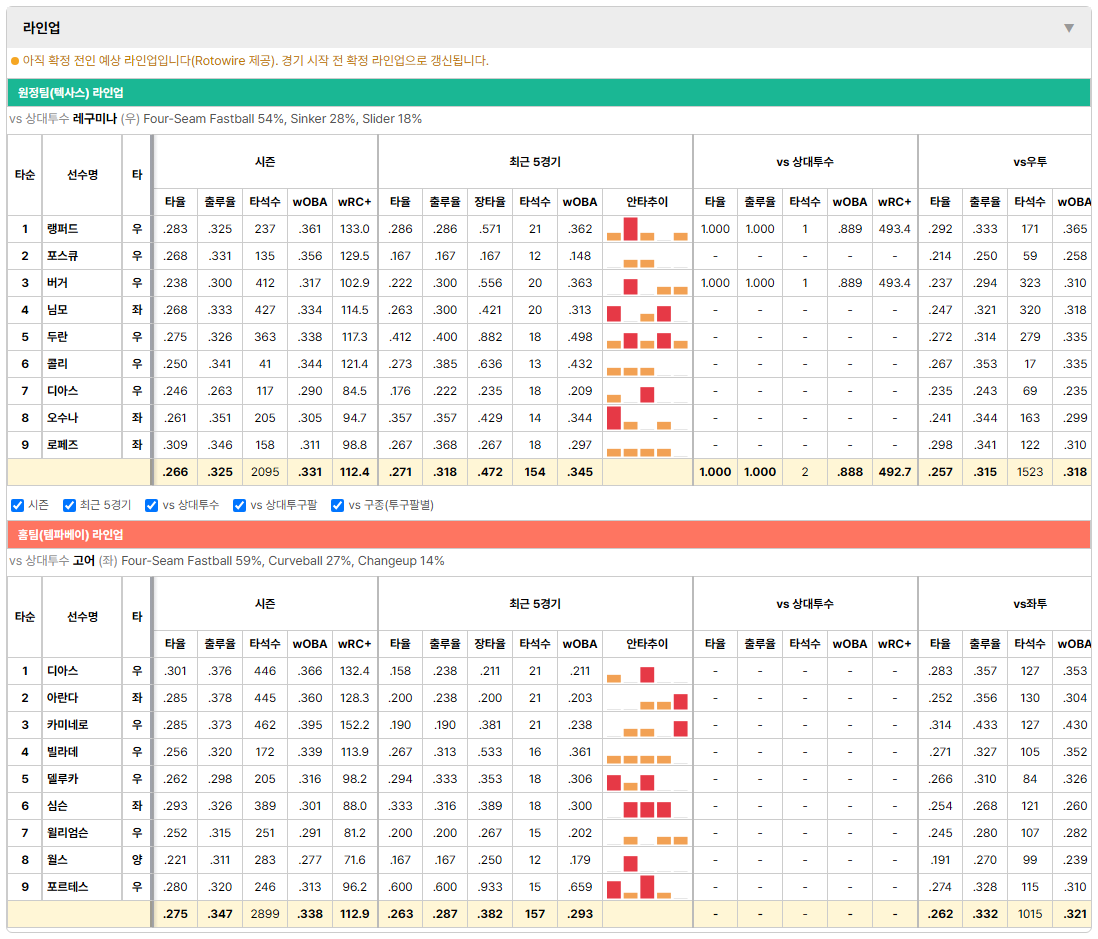Select opposing pitcher 고어 name
The width and height of the screenshot is (1098, 939).
tap(84, 561)
